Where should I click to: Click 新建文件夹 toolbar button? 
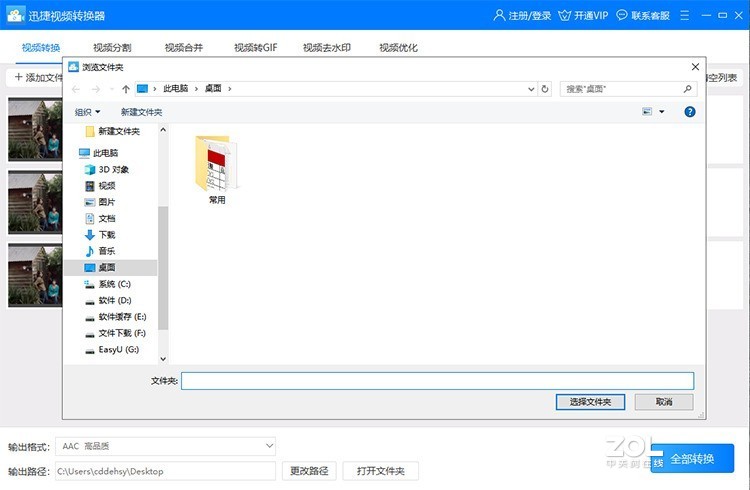coord(142,112)
